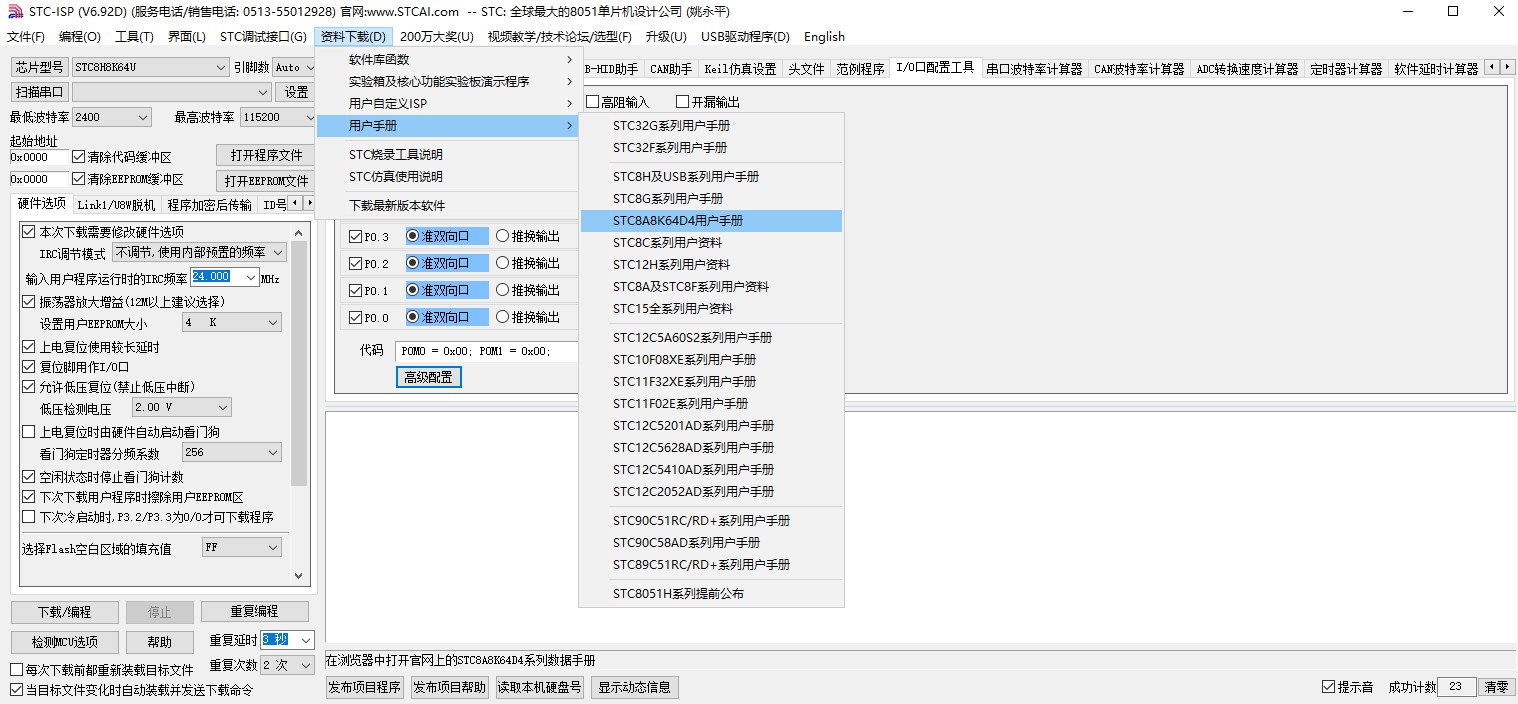Open STC32G系列用户手册 entry
Screen dimensions: 1518x704
point(711,126)
